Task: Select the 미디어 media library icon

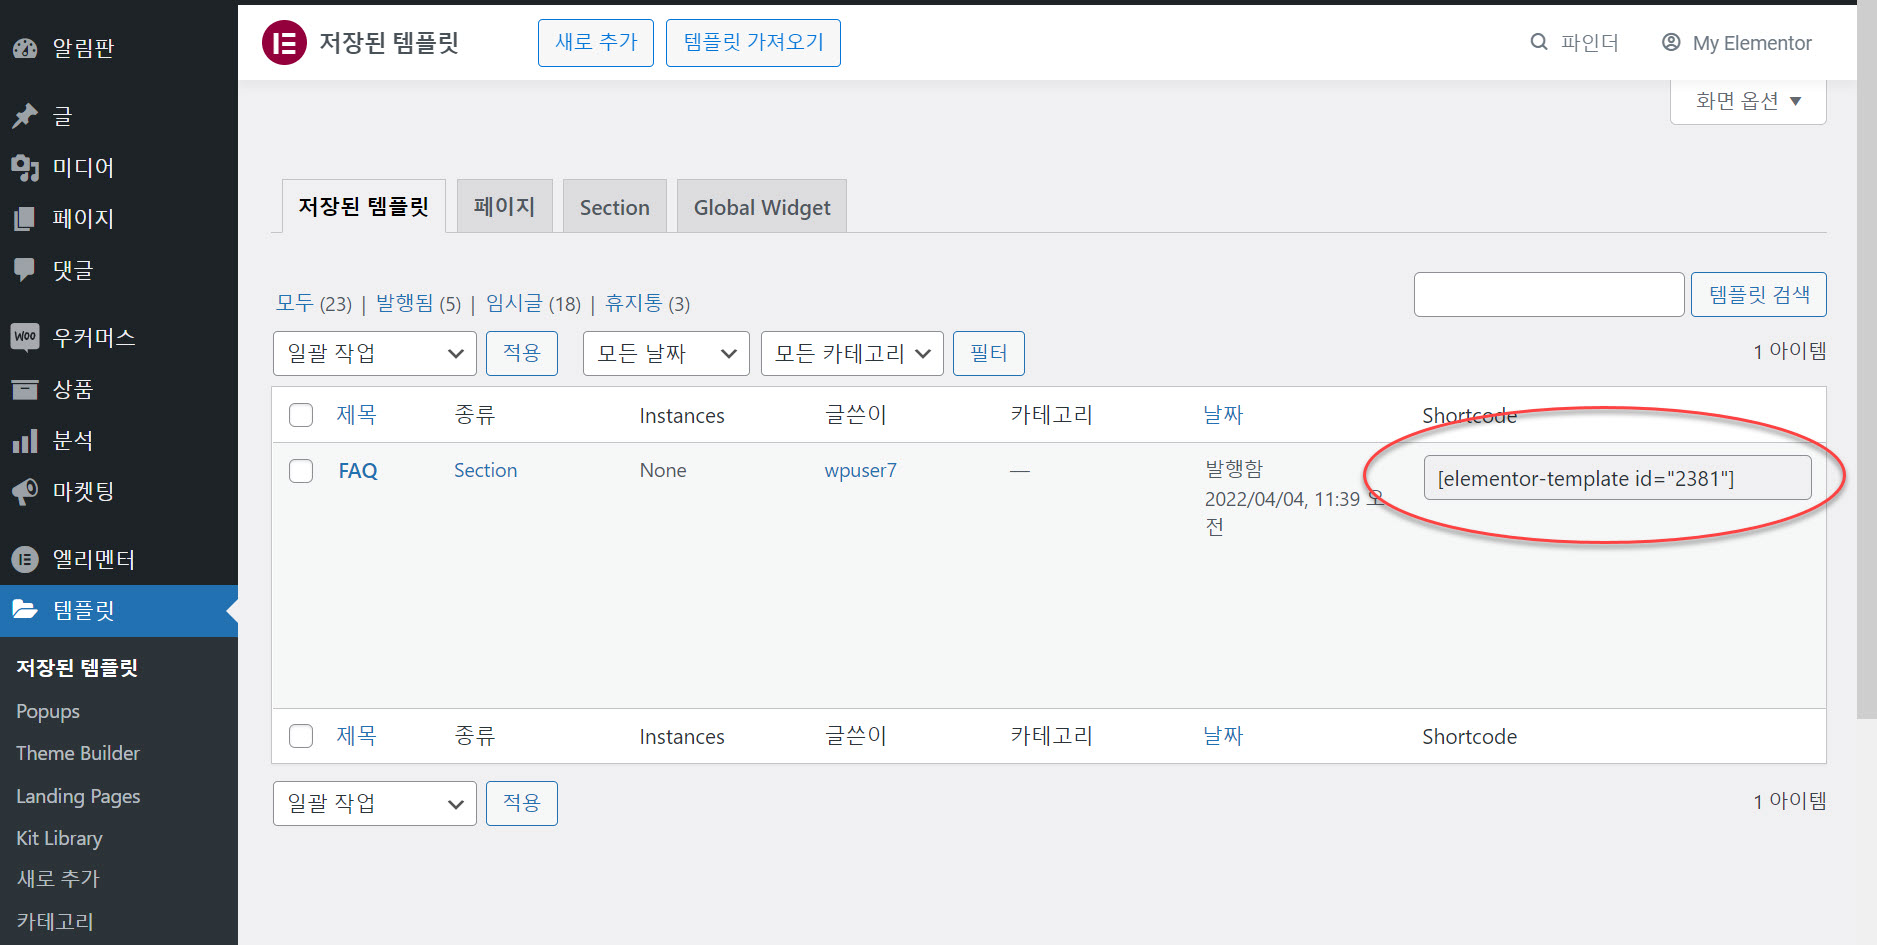Action: (25, 167)
